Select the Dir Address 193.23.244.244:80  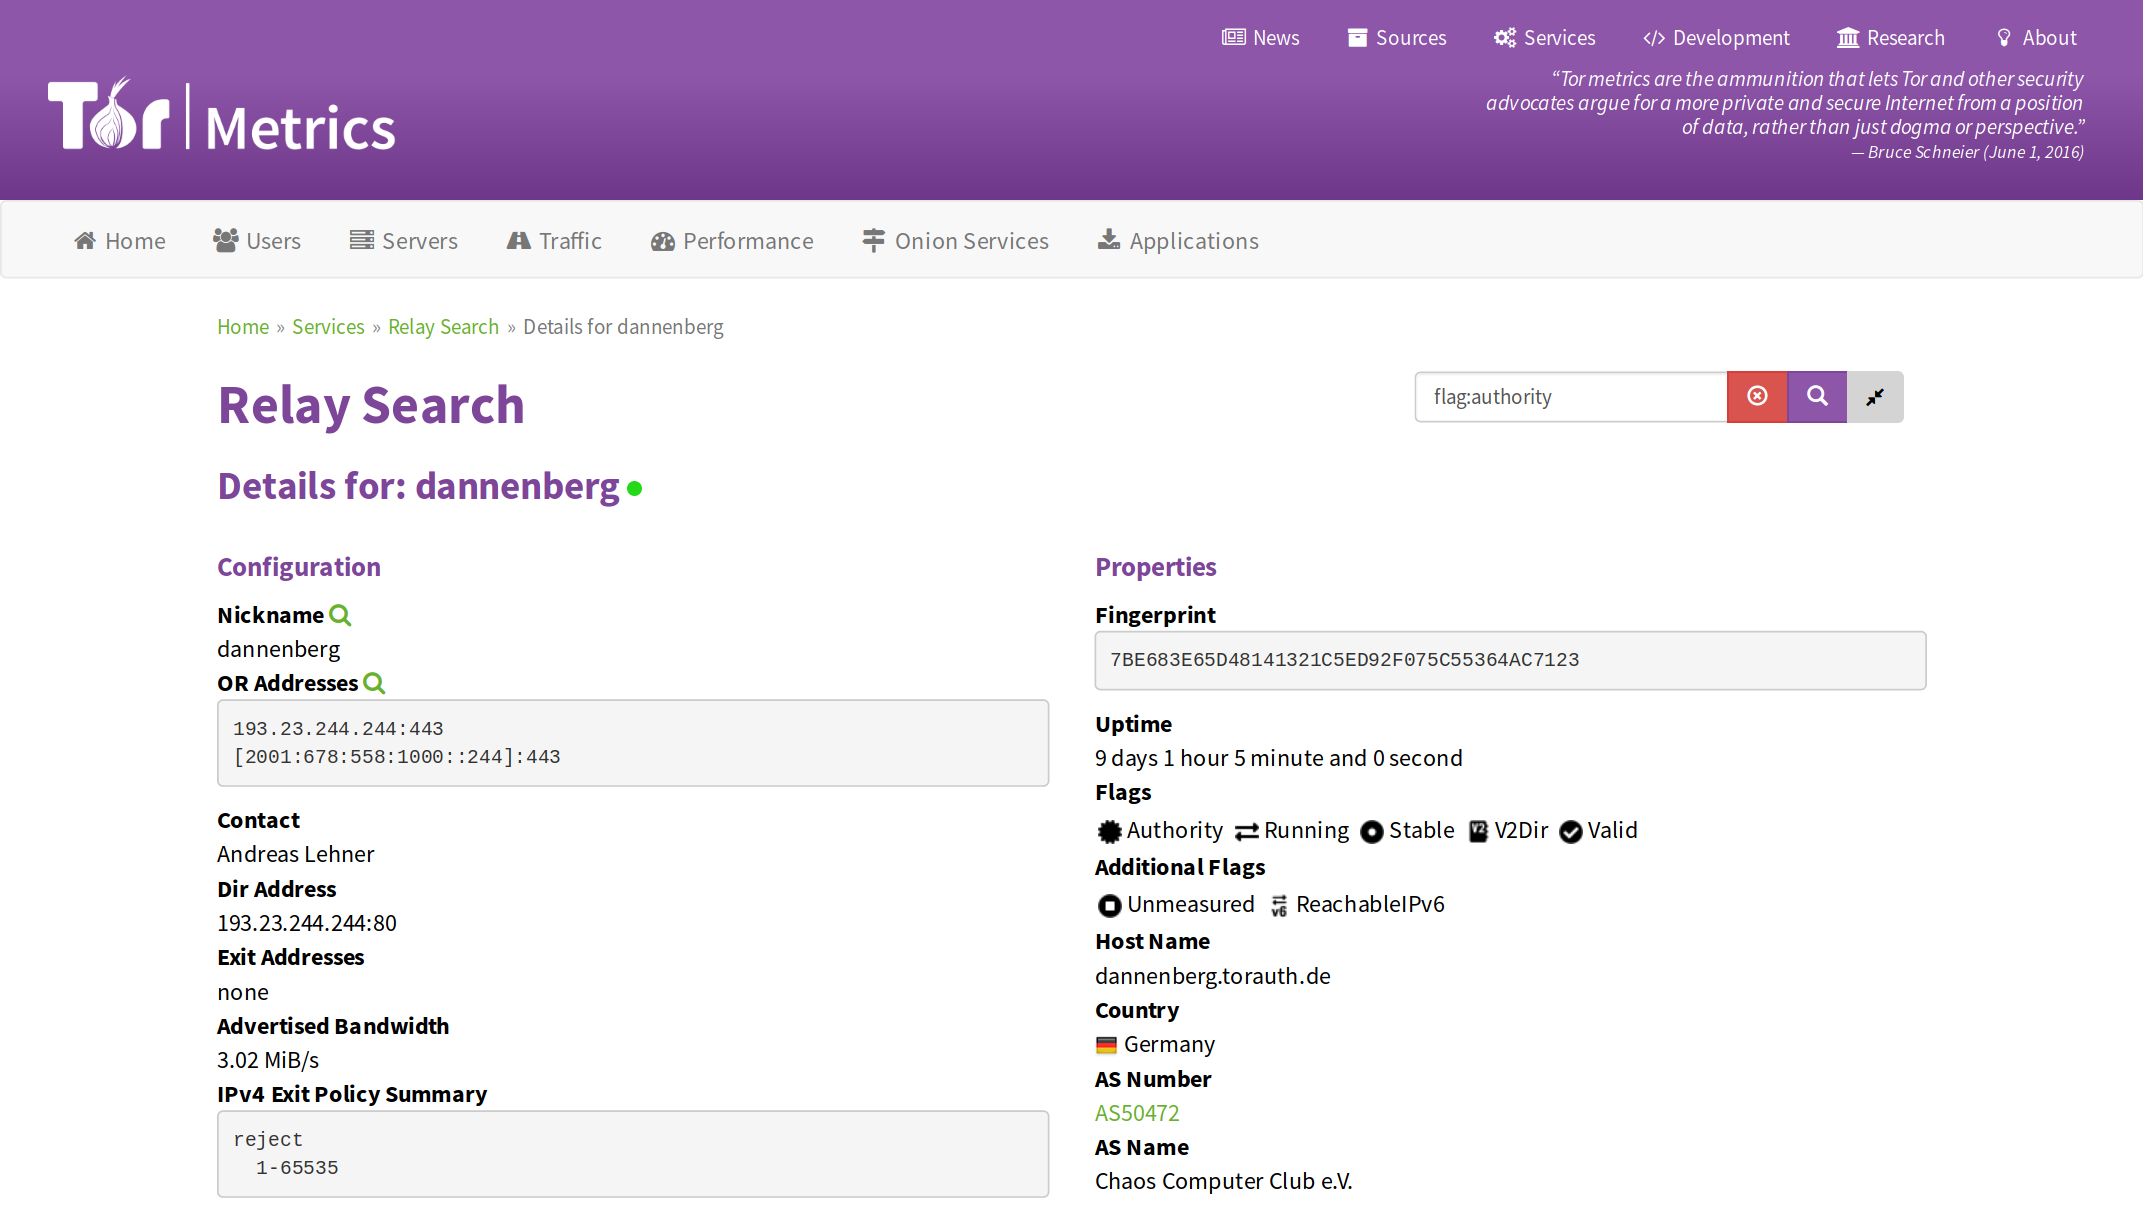point(307,923)
